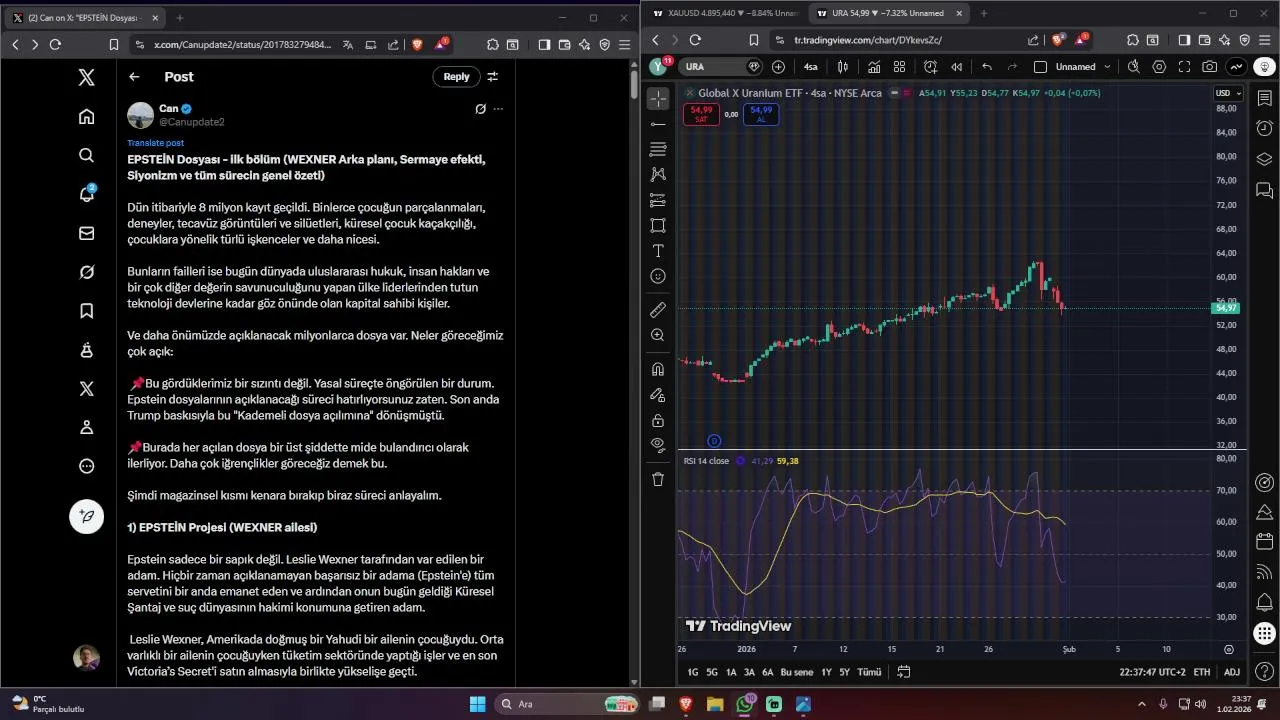The width and height of the screenshot is (1280, 720).
Task: Open Windows Start button on the taskbar
Action: tap(477, 704)
